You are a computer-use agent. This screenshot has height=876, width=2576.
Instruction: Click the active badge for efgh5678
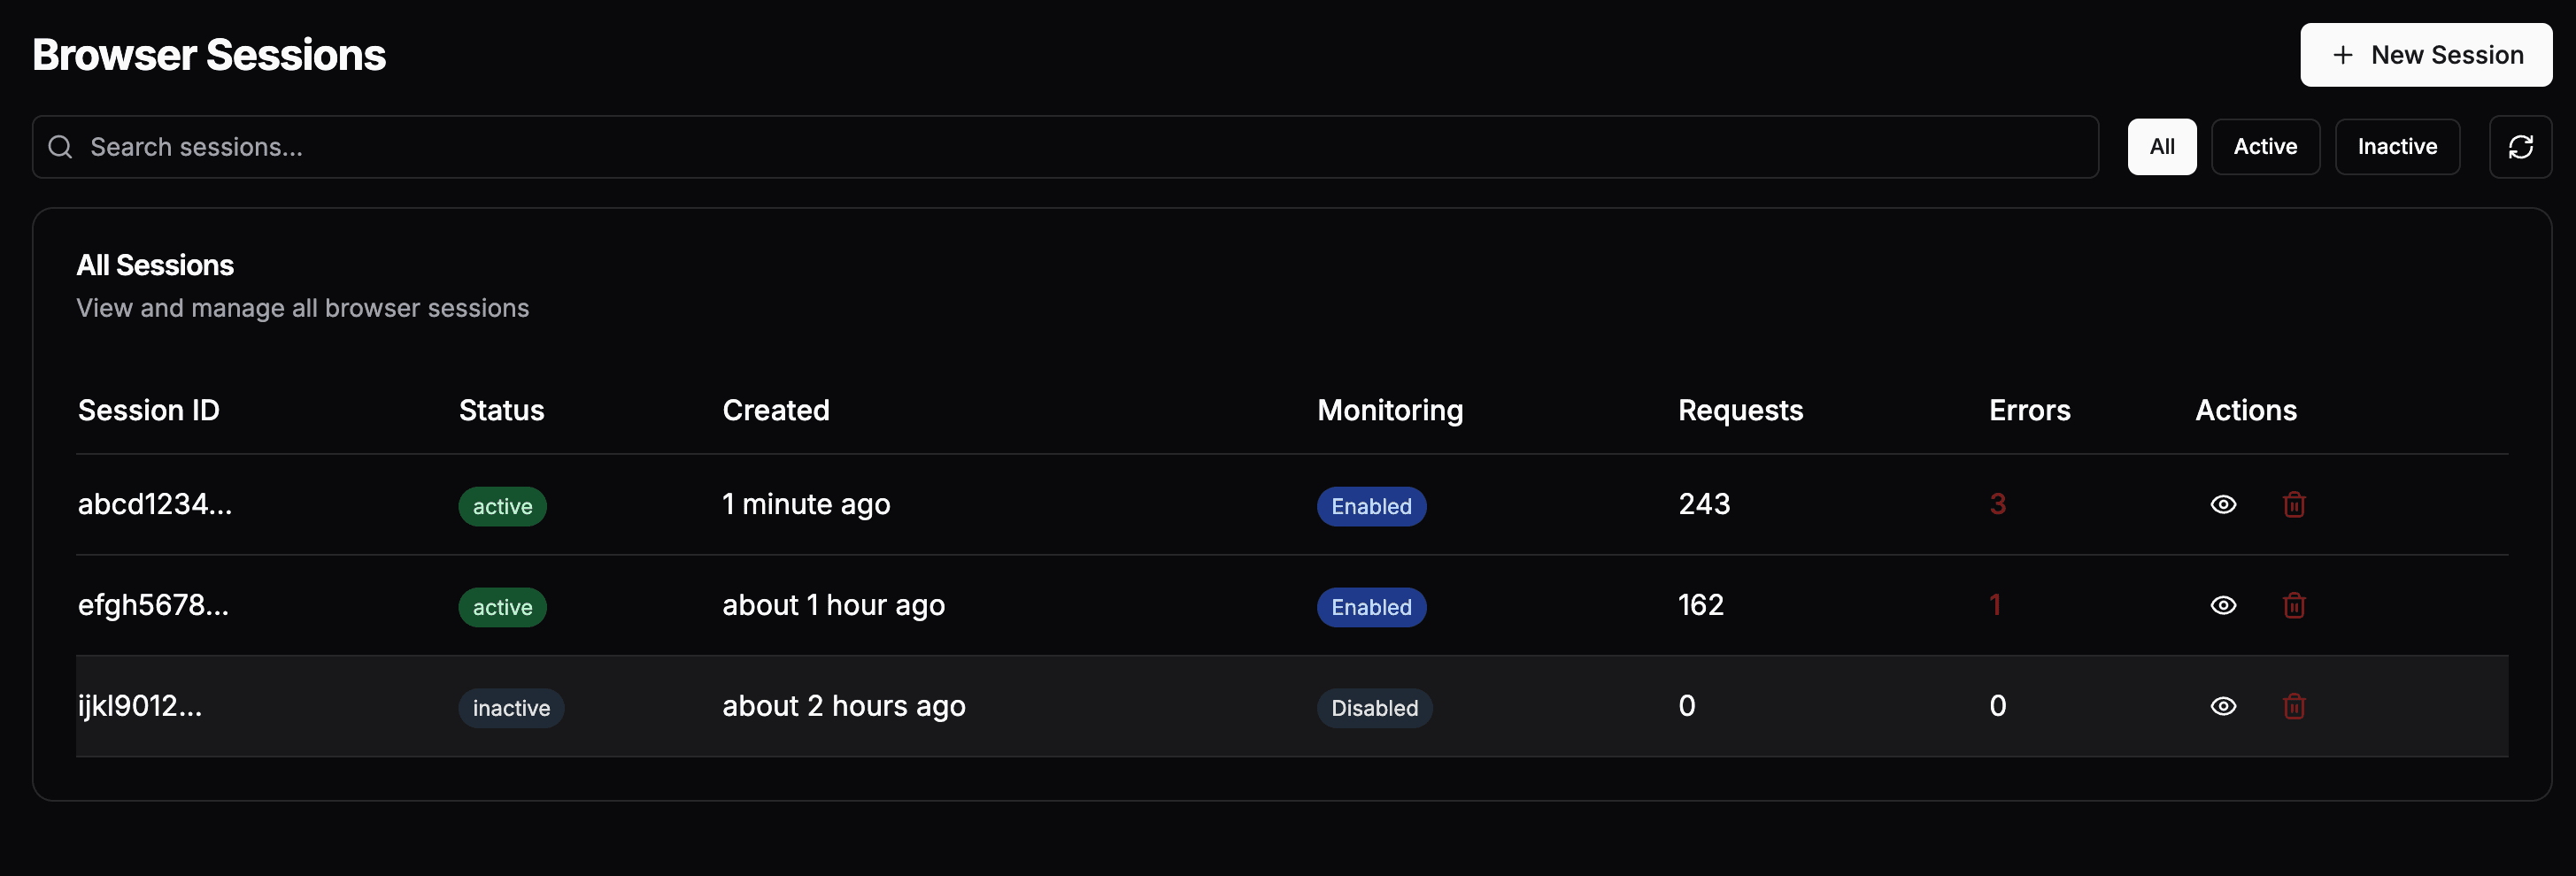pyautogui.click(x=502, y=607)
